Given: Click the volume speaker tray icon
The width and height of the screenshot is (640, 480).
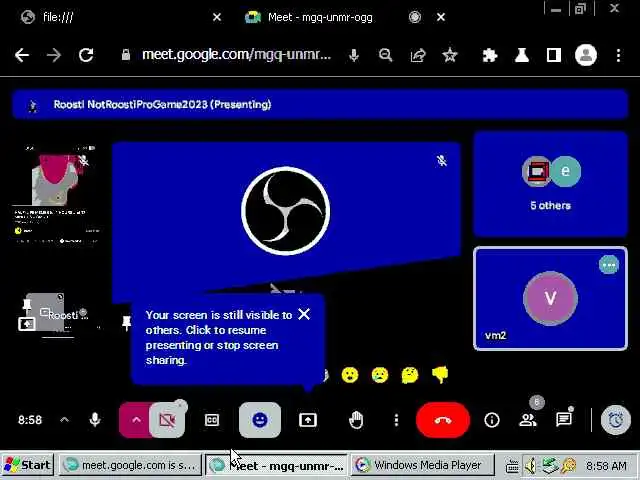Looking at the screenshot, I should click(531, 466).
